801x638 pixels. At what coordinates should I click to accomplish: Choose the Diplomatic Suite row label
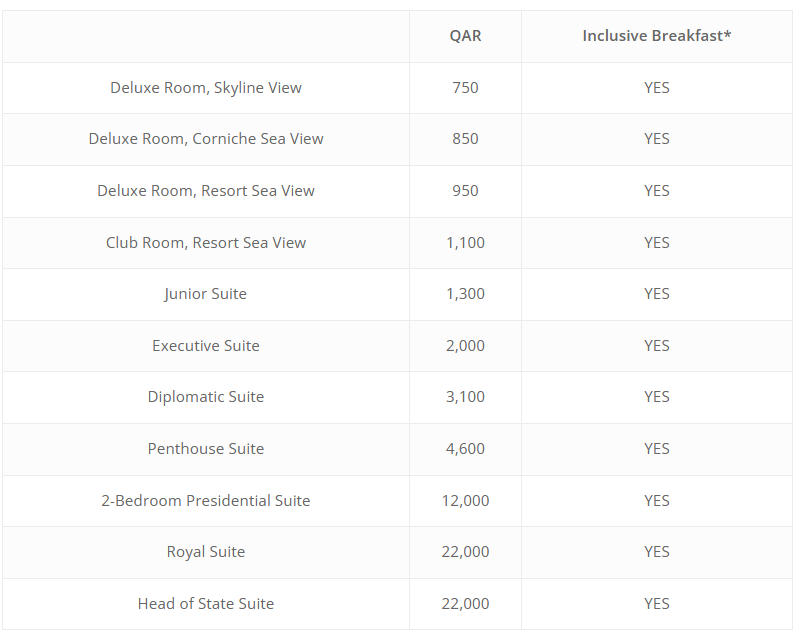click(206, 397)
